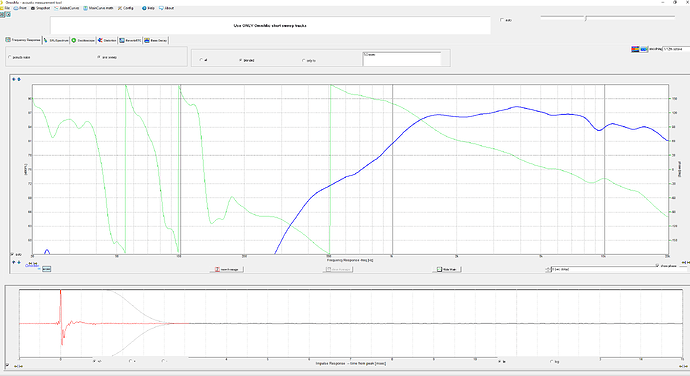Click the msec input box

coord(401,59)
